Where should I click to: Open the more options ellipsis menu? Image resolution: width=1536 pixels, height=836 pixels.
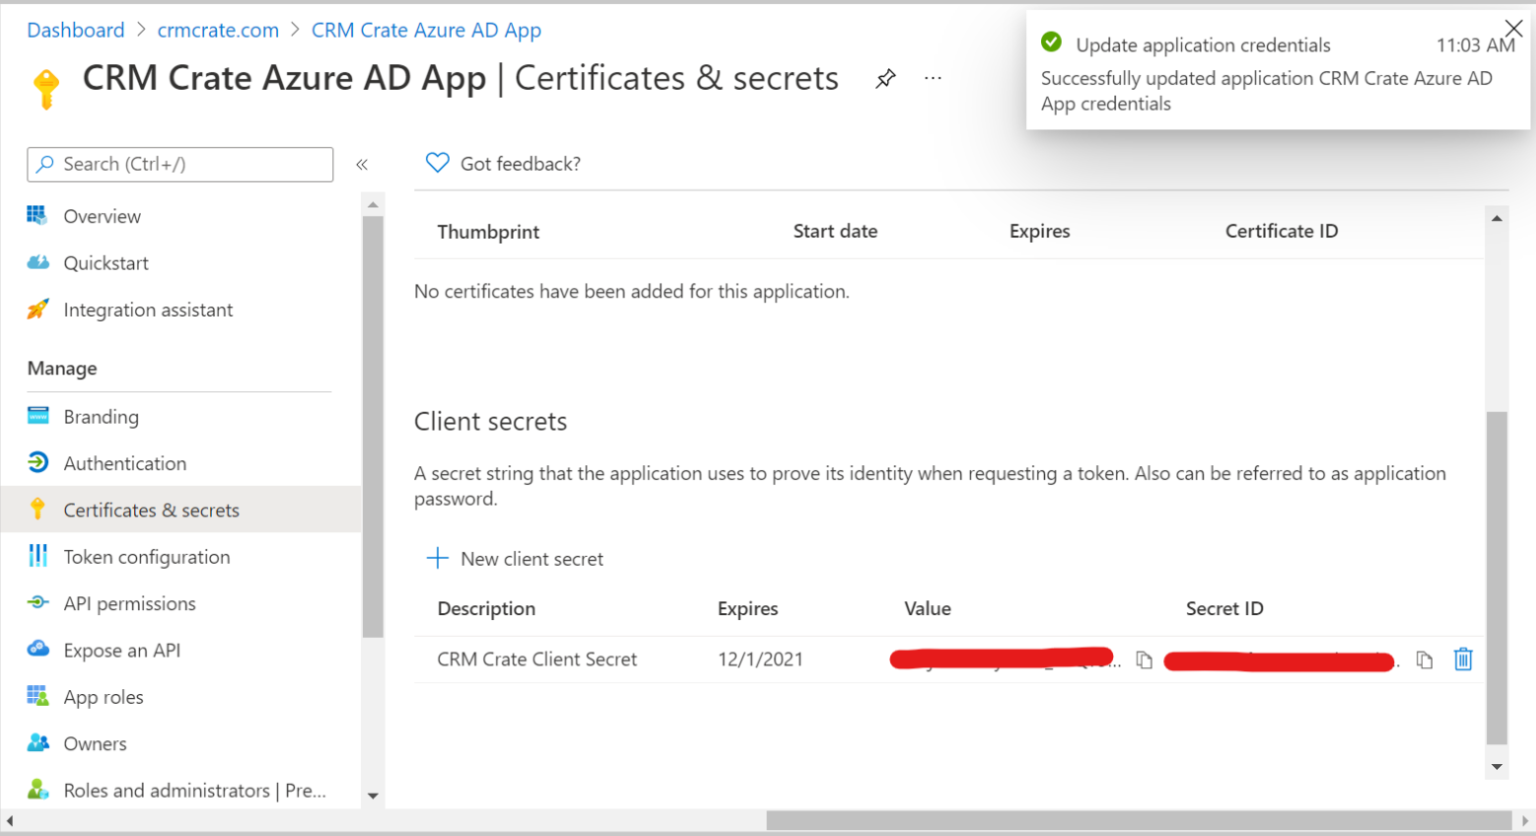[933, 78]
